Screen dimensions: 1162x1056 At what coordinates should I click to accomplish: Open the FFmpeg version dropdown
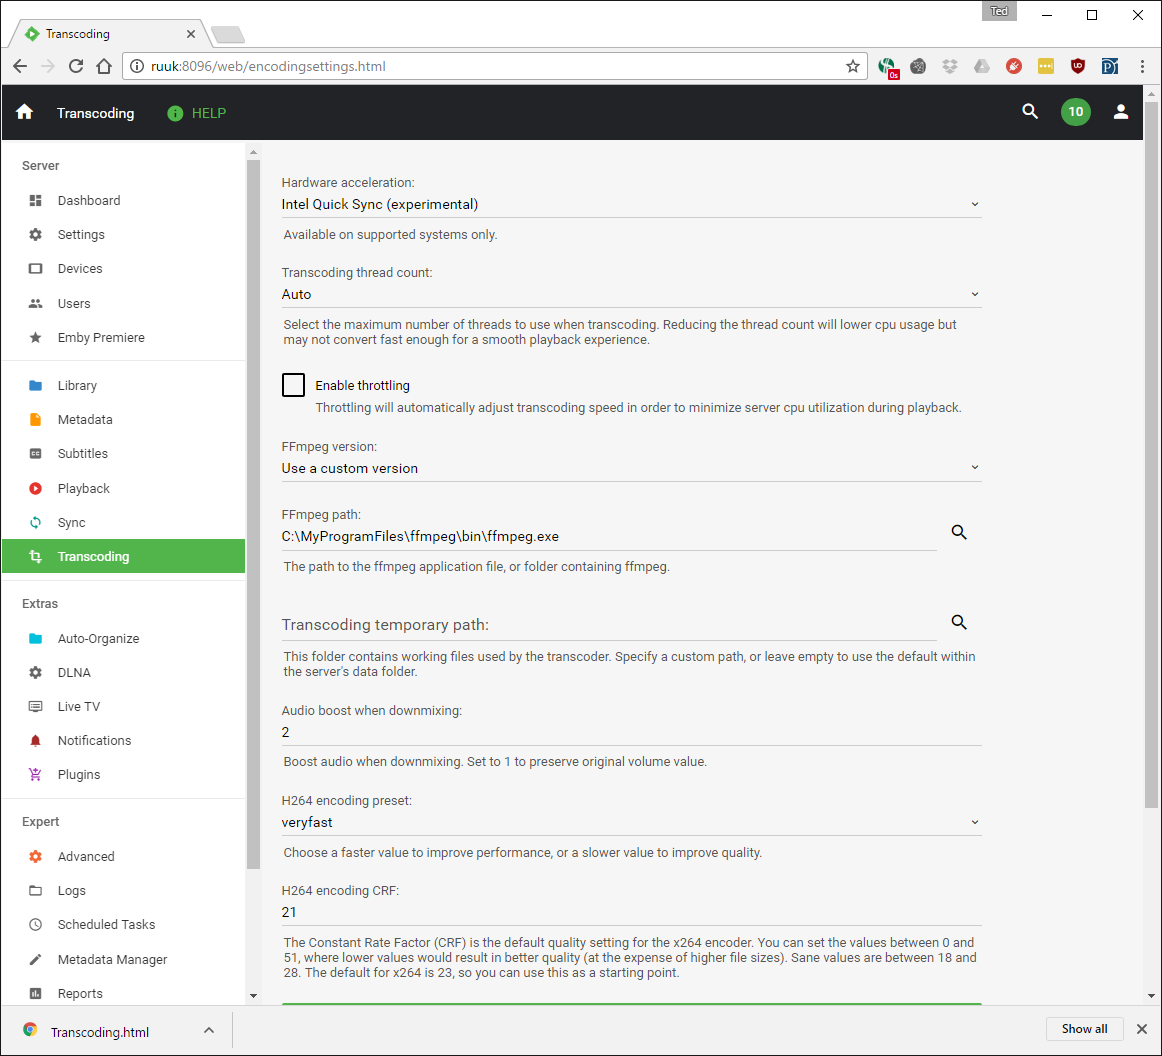tap(631, 469)
